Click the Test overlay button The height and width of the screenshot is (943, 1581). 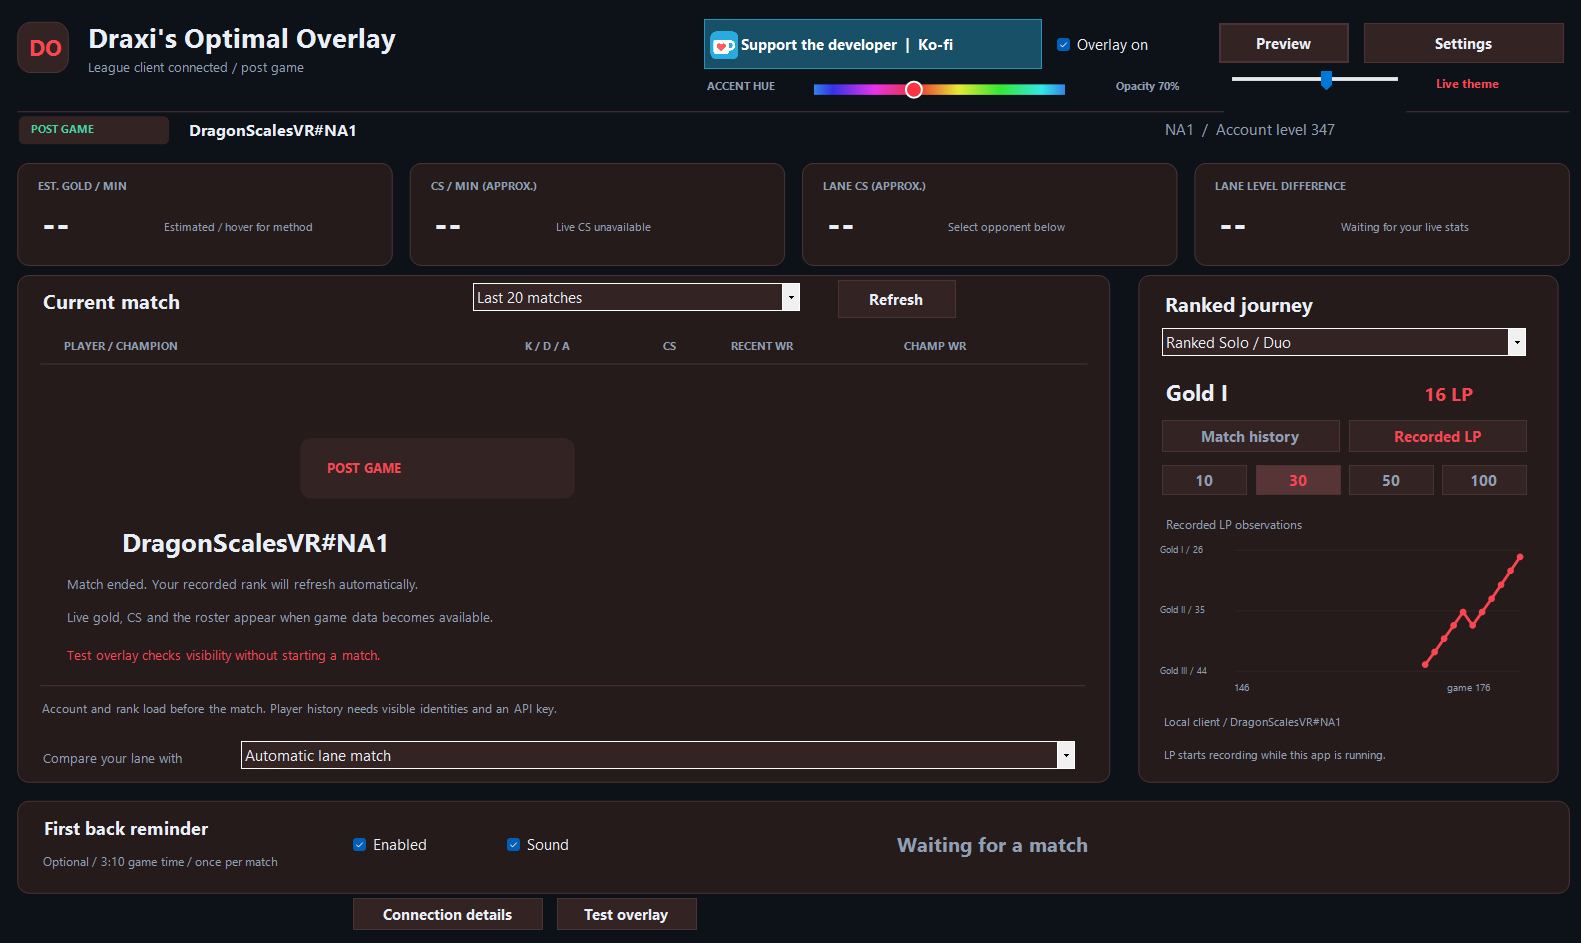point(626,914)
